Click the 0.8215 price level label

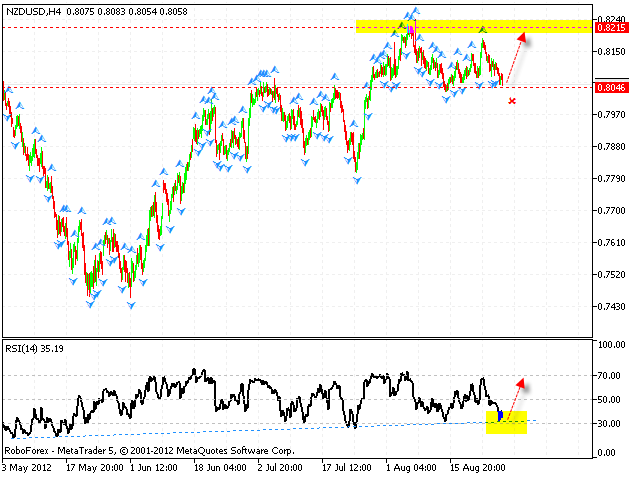tap(609, 27)
